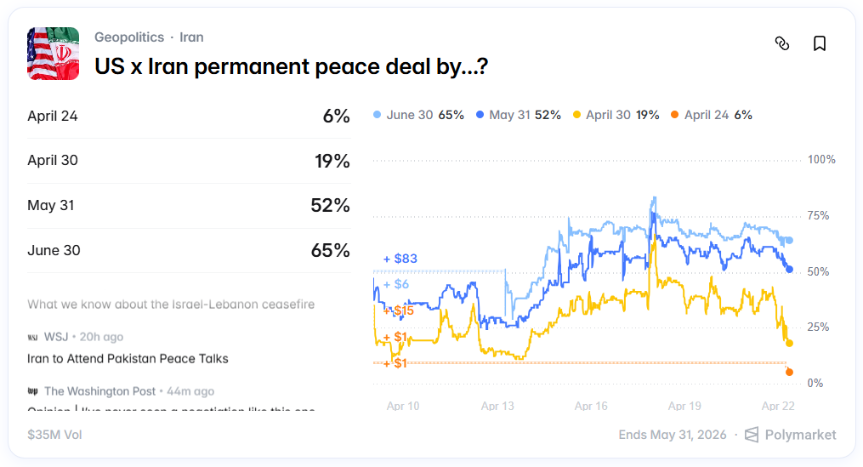Click the Polymarket logo icon
This screenshot has height=467, width=863.
pyautogui.click(x=752, y=434)
